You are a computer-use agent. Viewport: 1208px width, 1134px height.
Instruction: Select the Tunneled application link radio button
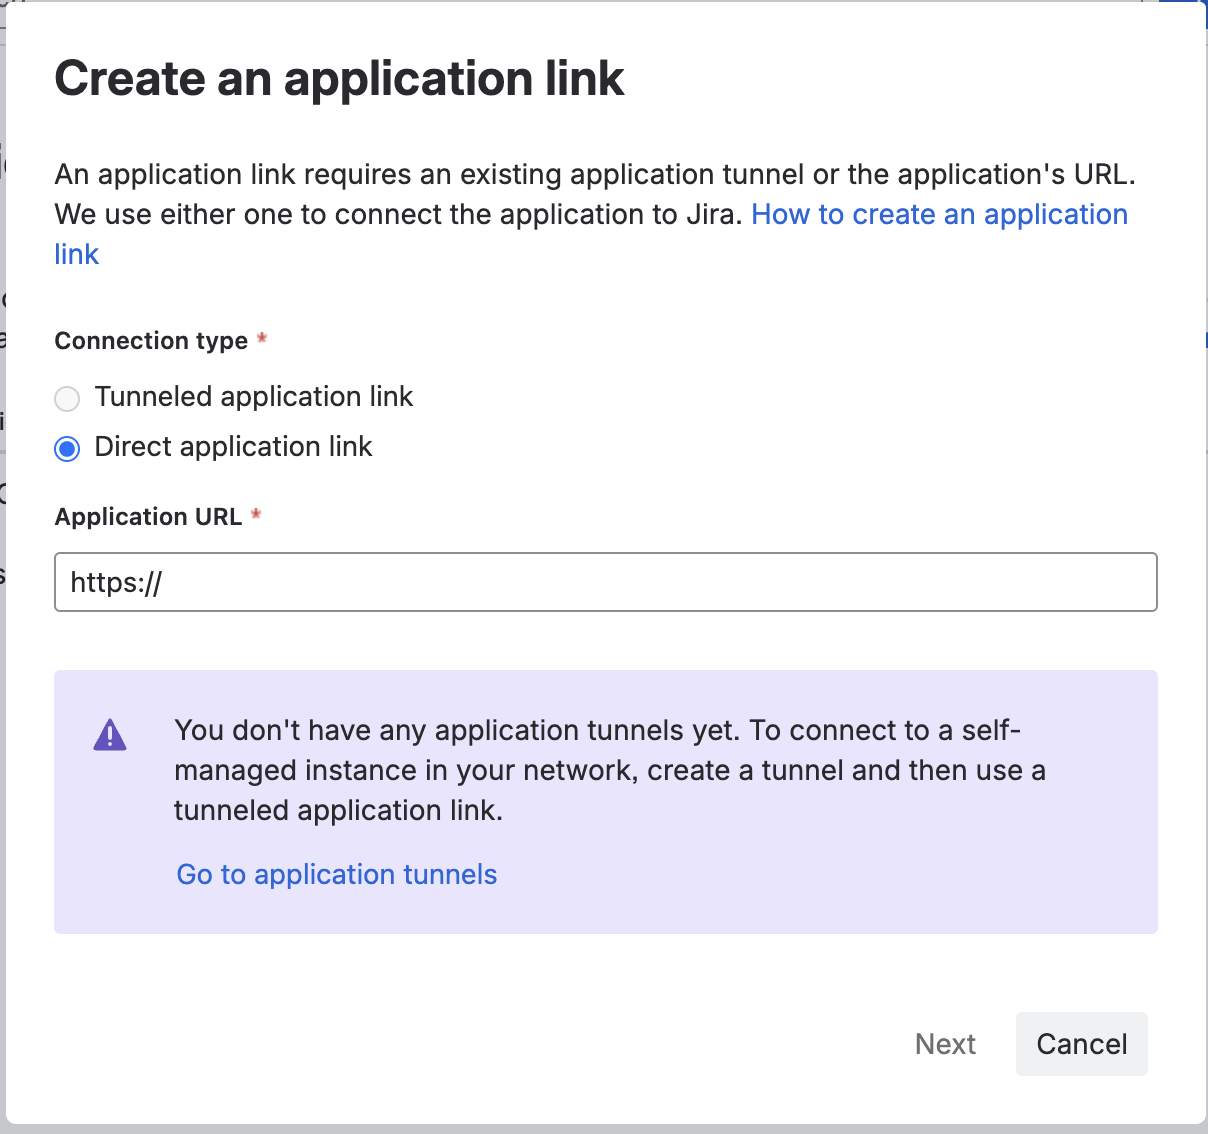click(67, 399)
